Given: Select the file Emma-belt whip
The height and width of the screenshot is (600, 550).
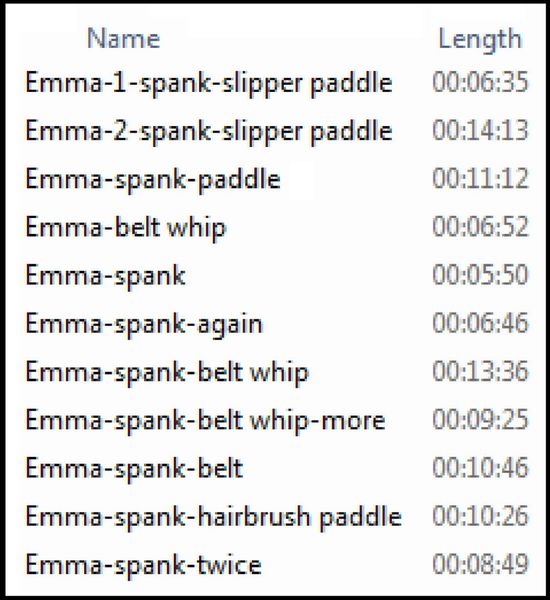Looking at the screenshot, I should [x=126, y=228].
